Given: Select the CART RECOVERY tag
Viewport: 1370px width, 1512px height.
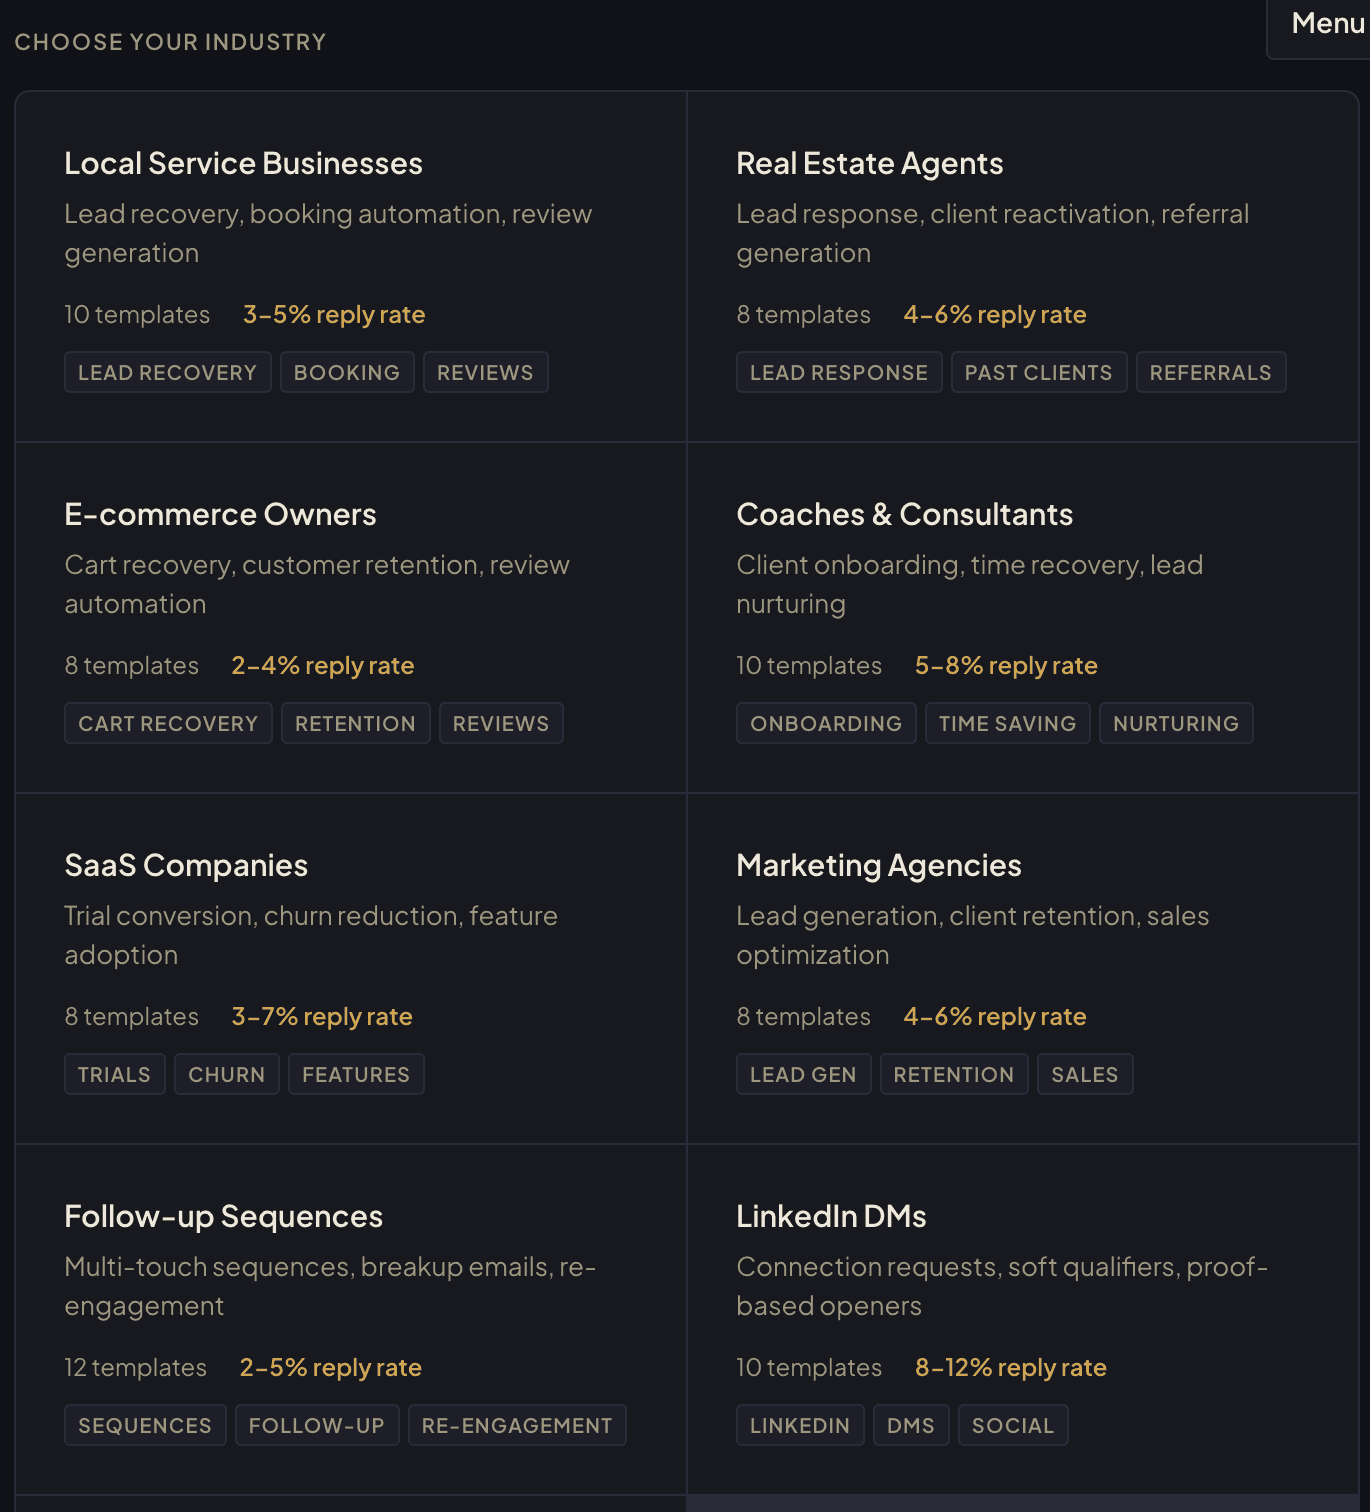Looking at the screenshot, I should (x=168, y=724).
